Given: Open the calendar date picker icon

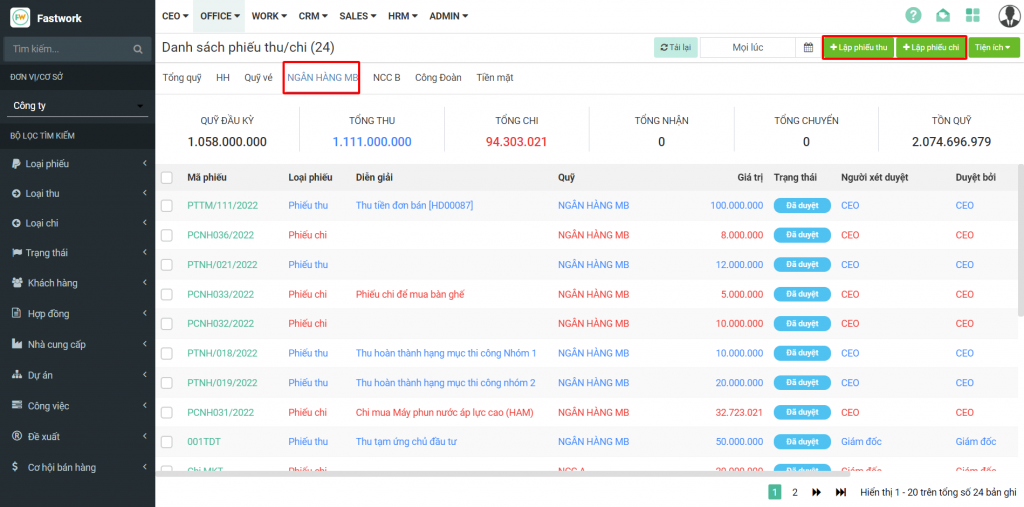Looking at the screenshot, I should 808,47.
